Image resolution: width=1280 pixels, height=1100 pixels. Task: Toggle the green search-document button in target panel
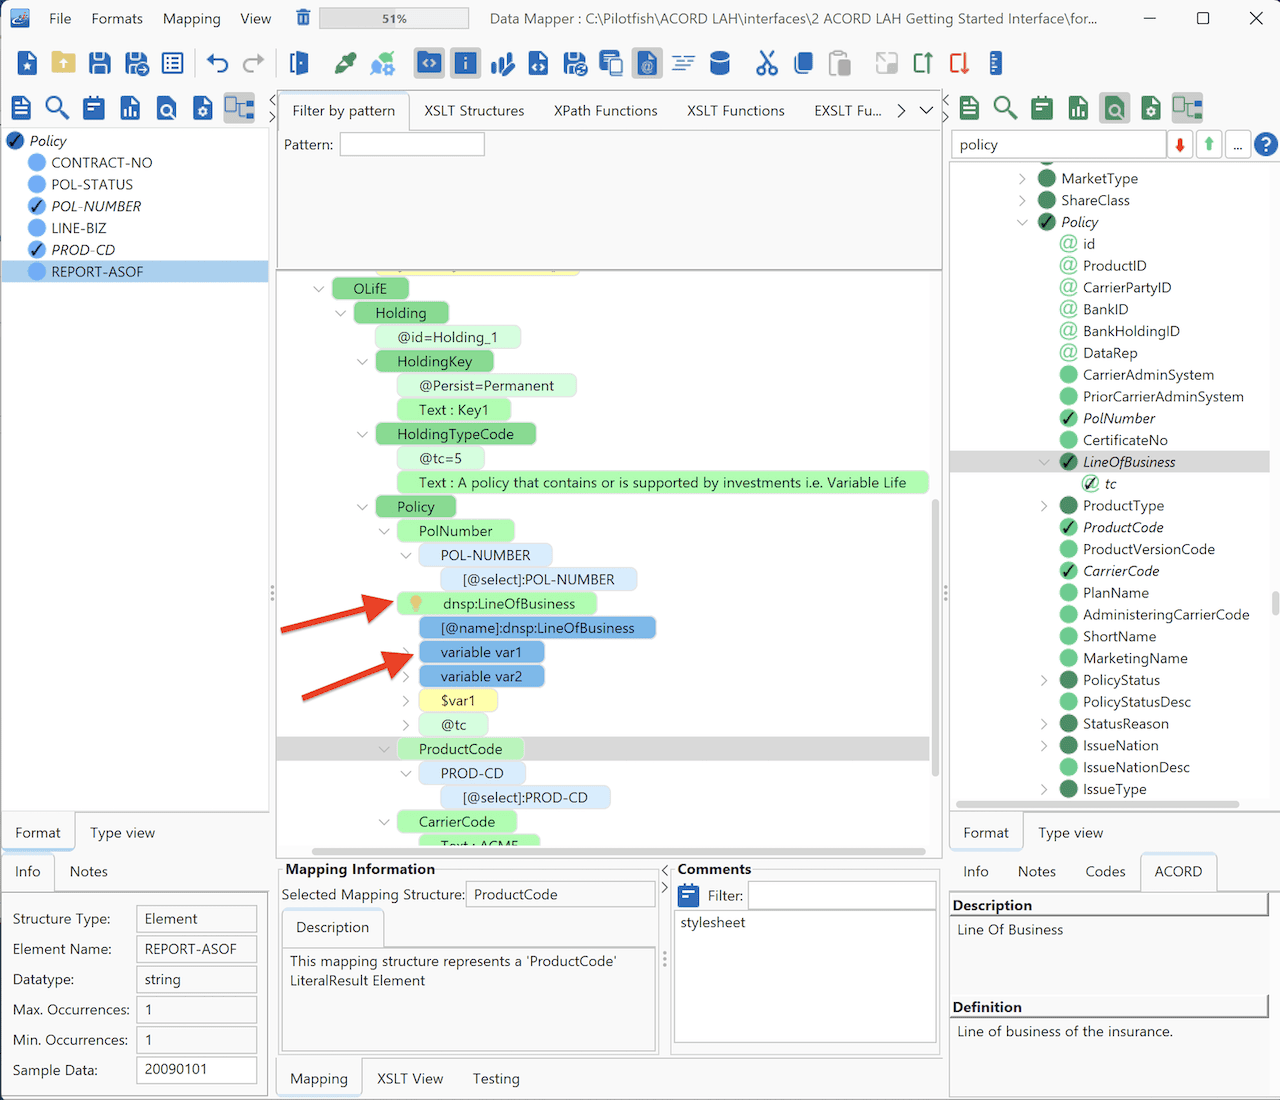pyautogui.click(x=1114, y=107)
